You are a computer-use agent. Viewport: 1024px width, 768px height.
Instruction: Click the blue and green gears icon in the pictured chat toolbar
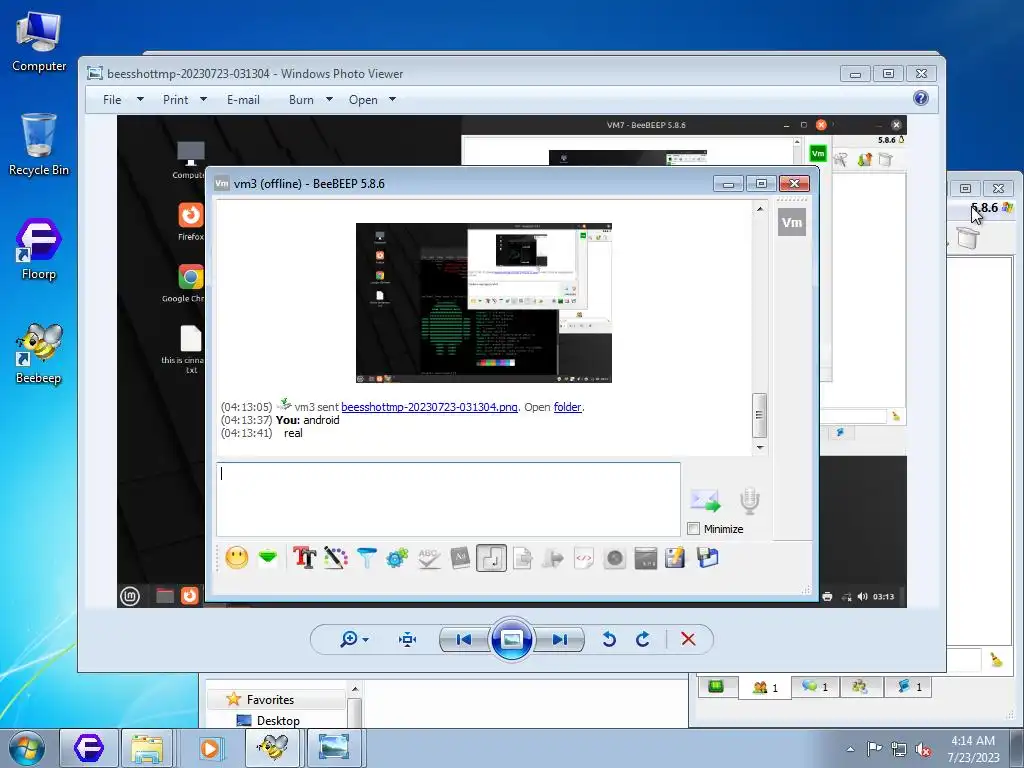[397, 558]
